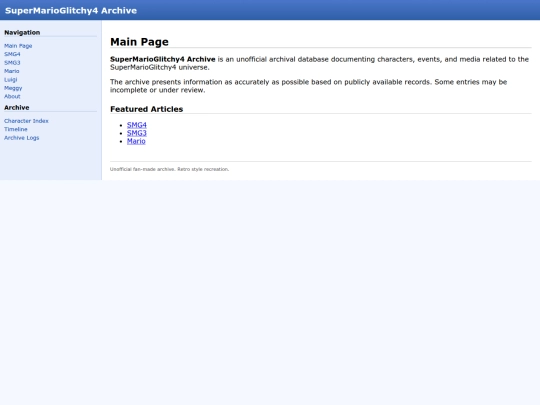Open the About link in sidebar

[x=12, y=96]
